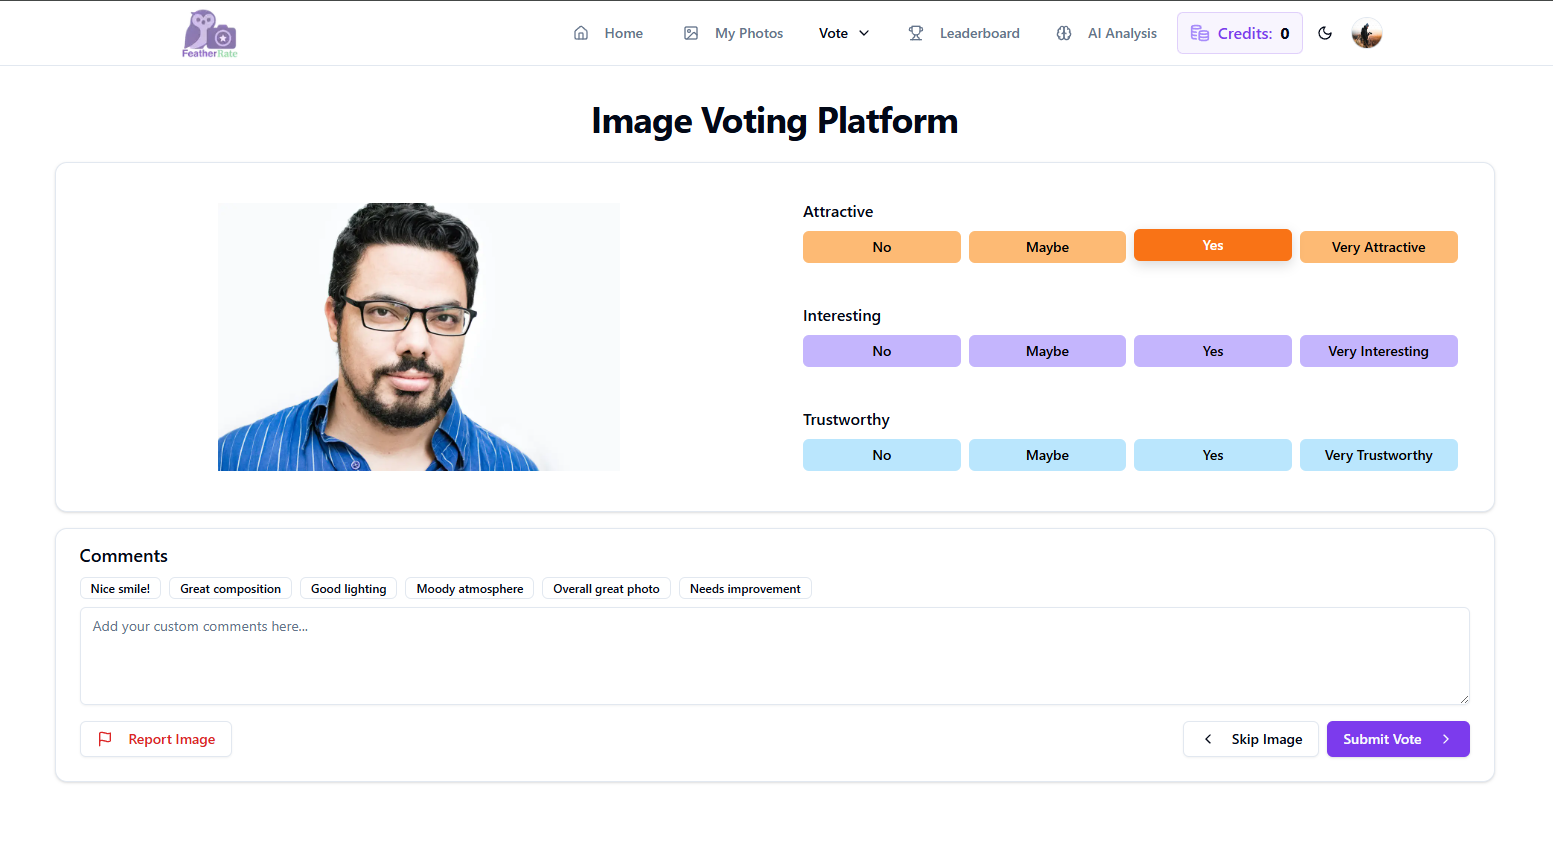Screen dimensions: 1553x860
Task: Click Report Image button
Action: point(156,739)
